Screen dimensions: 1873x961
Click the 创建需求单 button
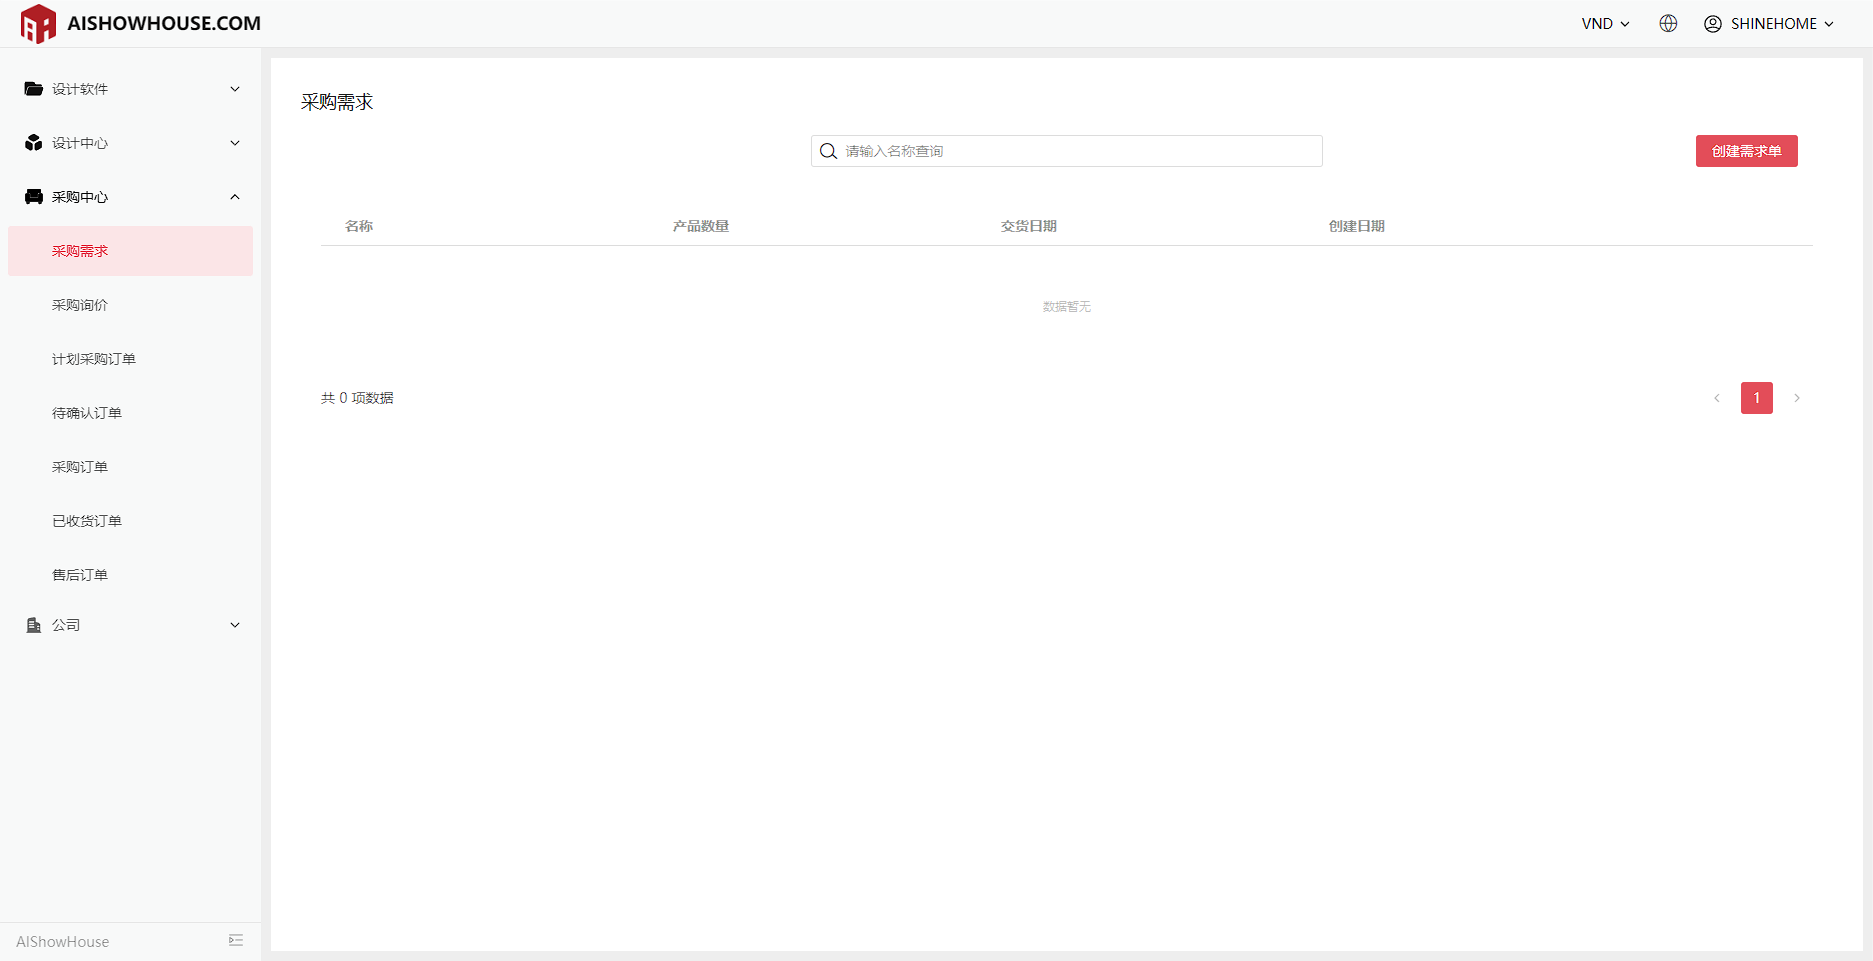(x=1746, y=151)
